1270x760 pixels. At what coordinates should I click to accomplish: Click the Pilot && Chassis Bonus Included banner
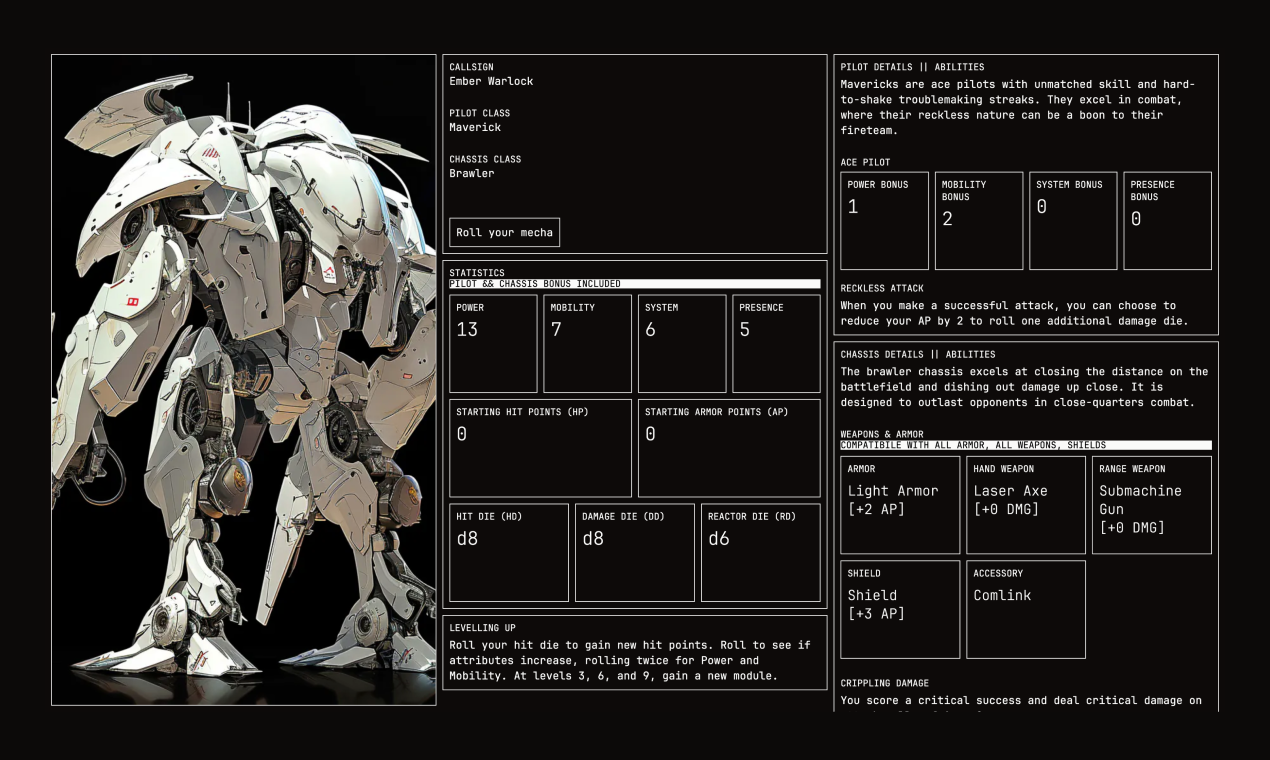click(x=634, y=284)
